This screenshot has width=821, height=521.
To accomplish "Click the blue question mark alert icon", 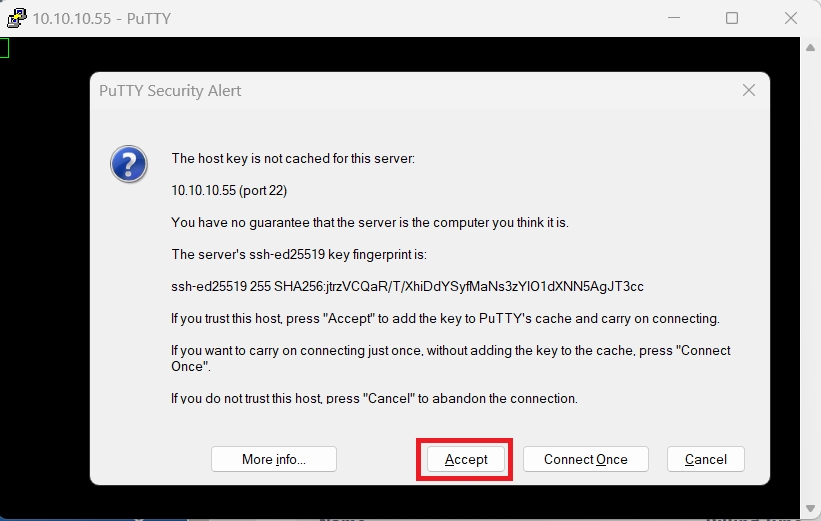I will 129,163.
